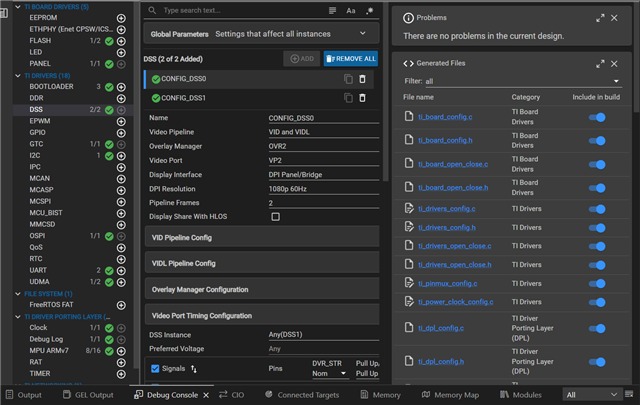Toggle Include in build for ti_board_config.c
The height and width of the screenshot is (405, 640).
[598, 117]
